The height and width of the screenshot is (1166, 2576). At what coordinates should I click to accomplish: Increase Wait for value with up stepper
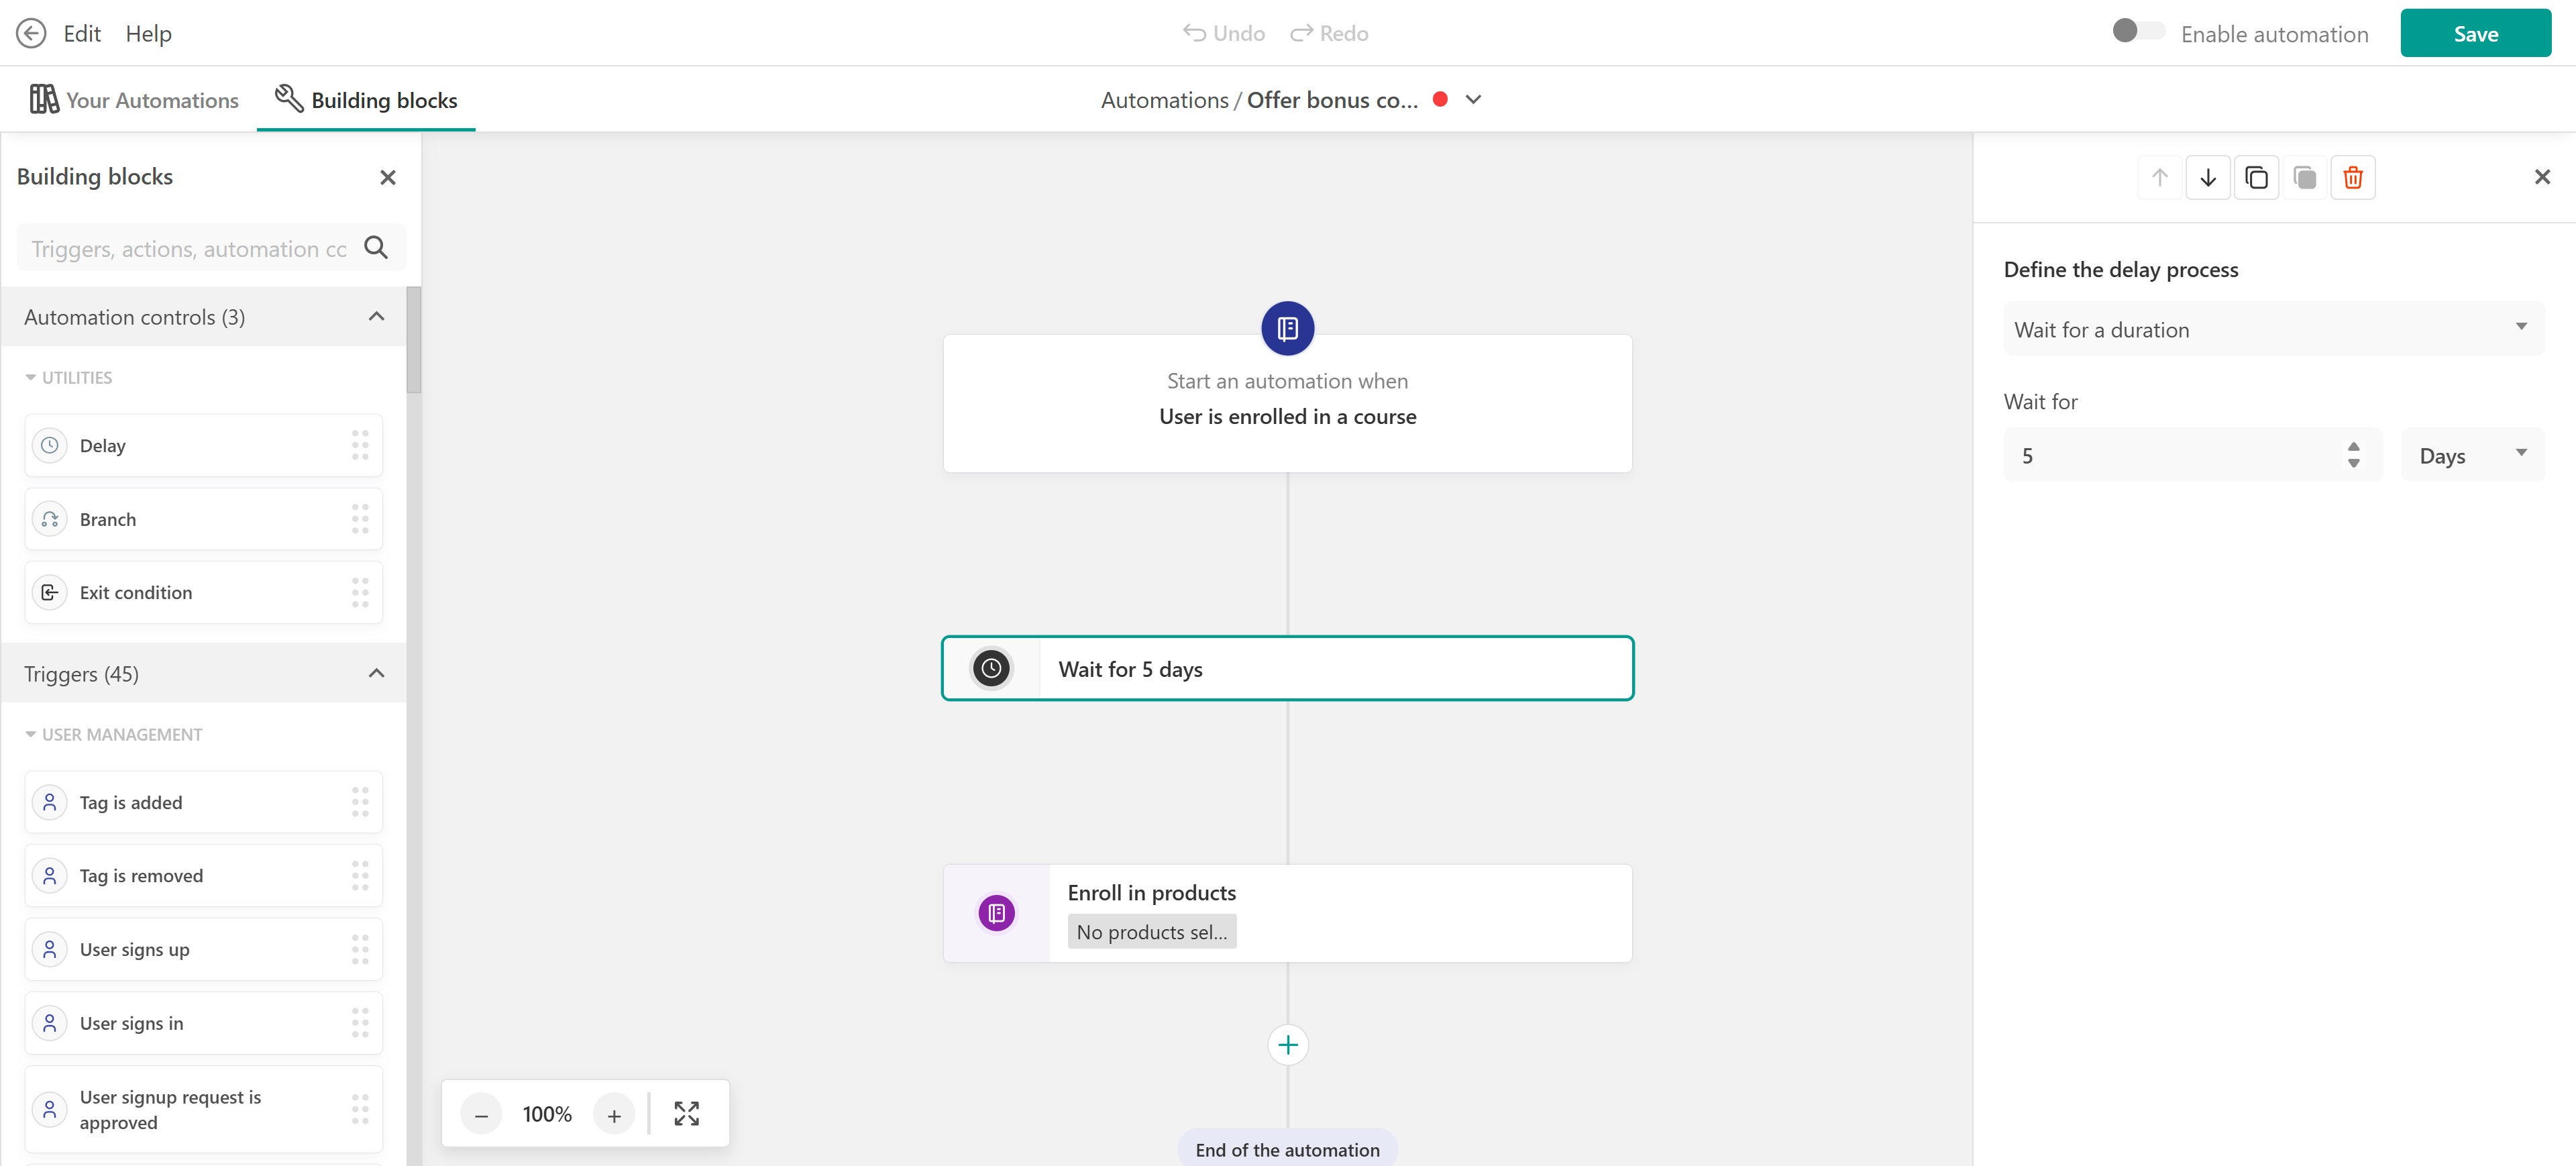(2353, 447)
